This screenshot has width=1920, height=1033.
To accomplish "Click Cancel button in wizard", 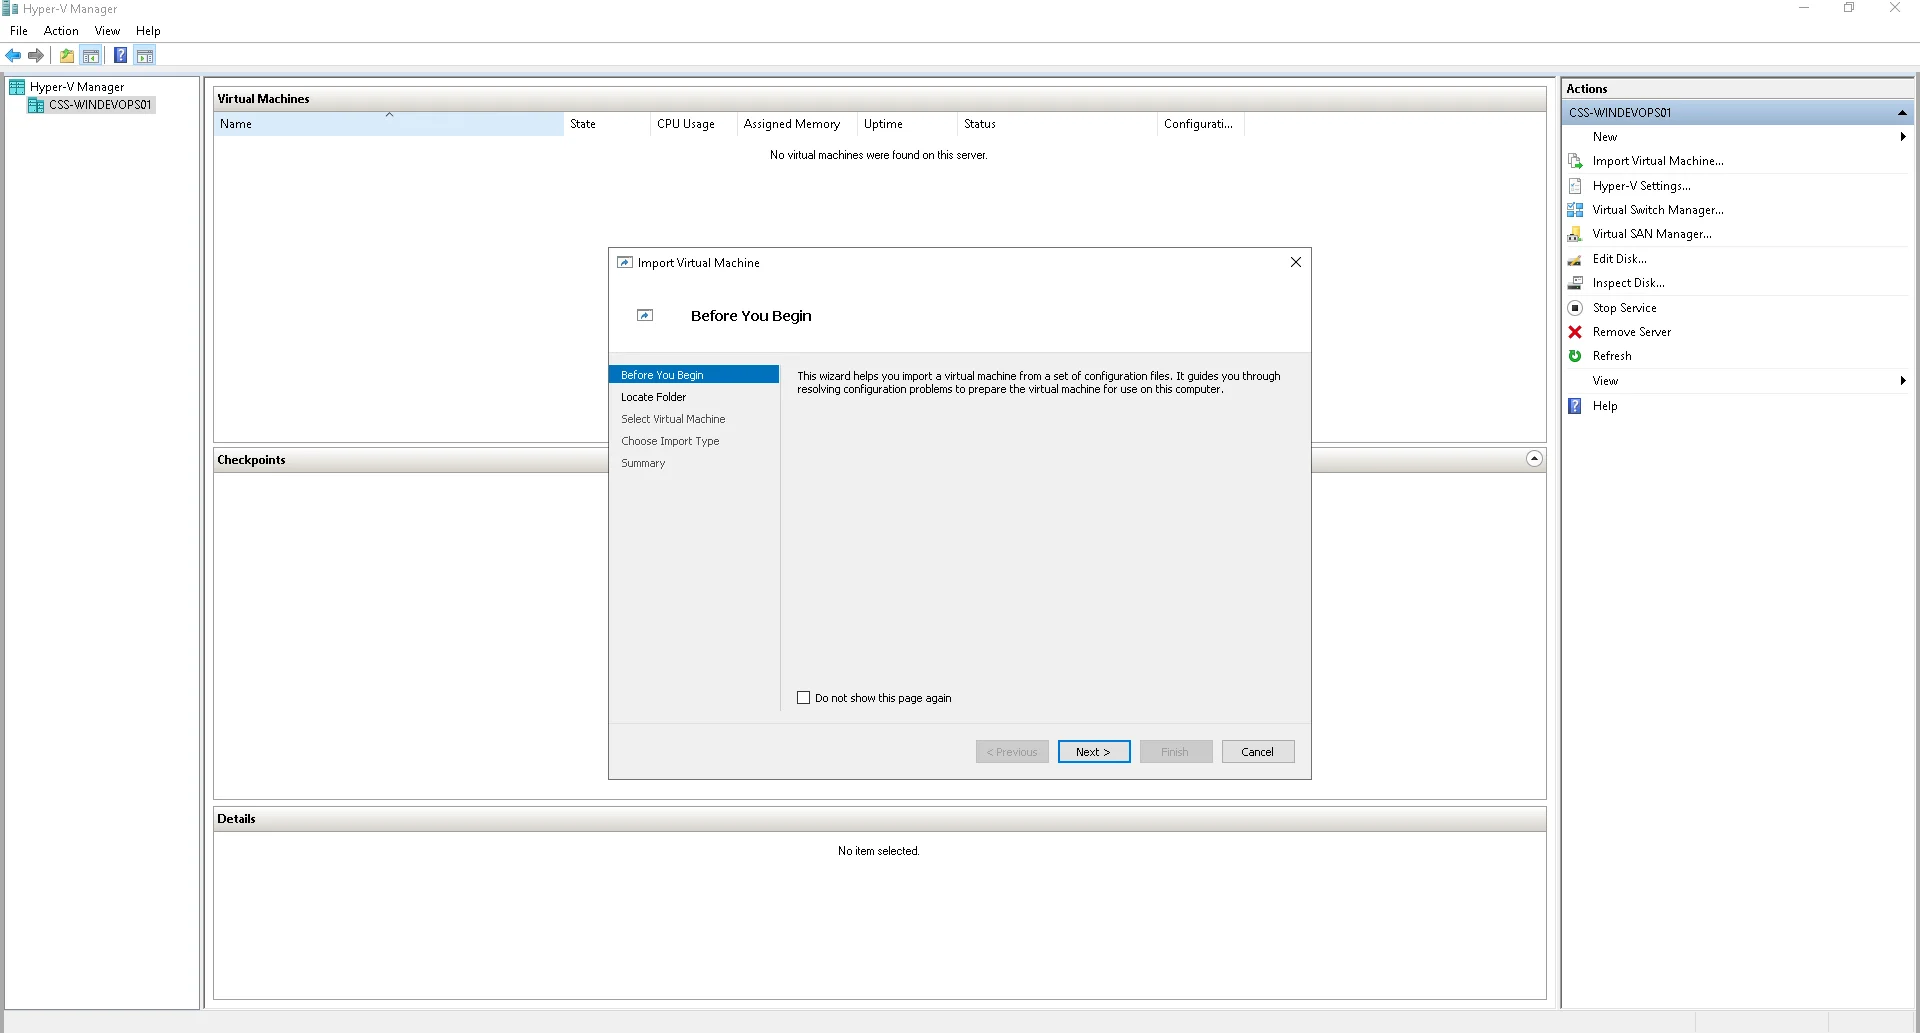I will pyautogui.click(x=1258, y=752).
